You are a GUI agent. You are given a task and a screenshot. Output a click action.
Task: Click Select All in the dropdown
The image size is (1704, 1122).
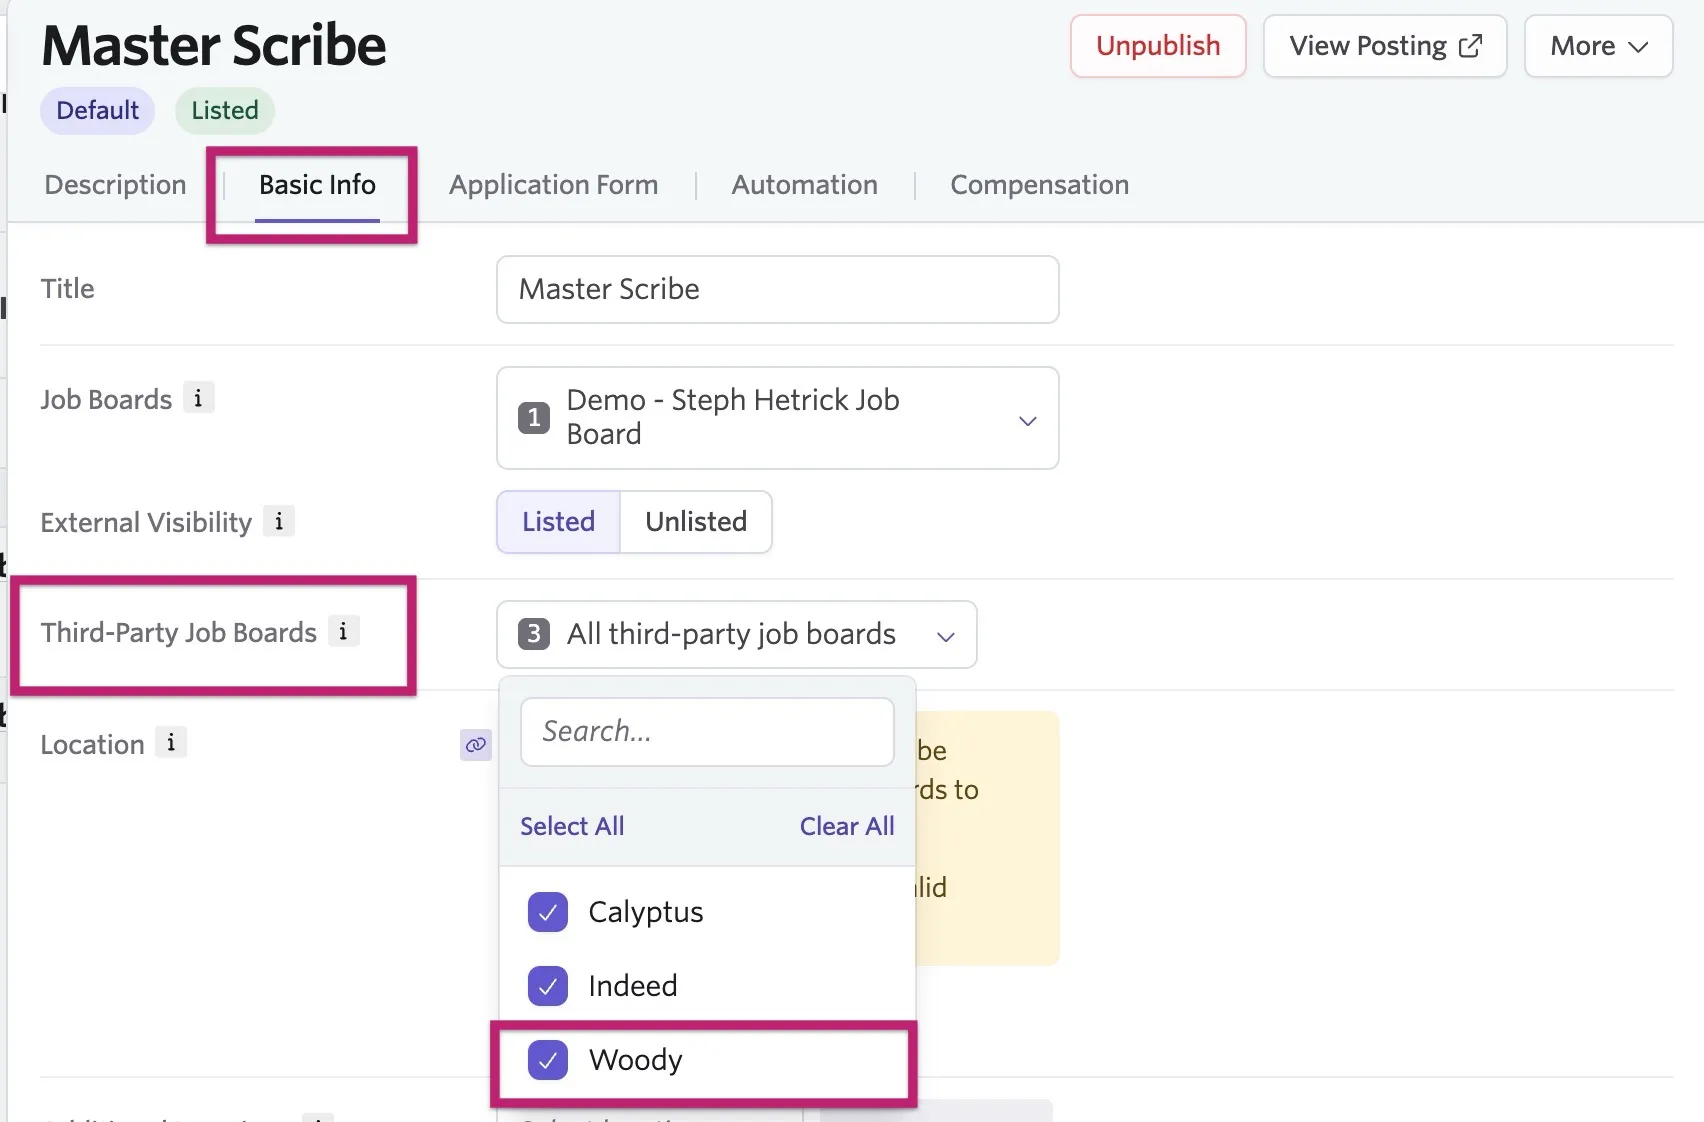click(572, 826)
